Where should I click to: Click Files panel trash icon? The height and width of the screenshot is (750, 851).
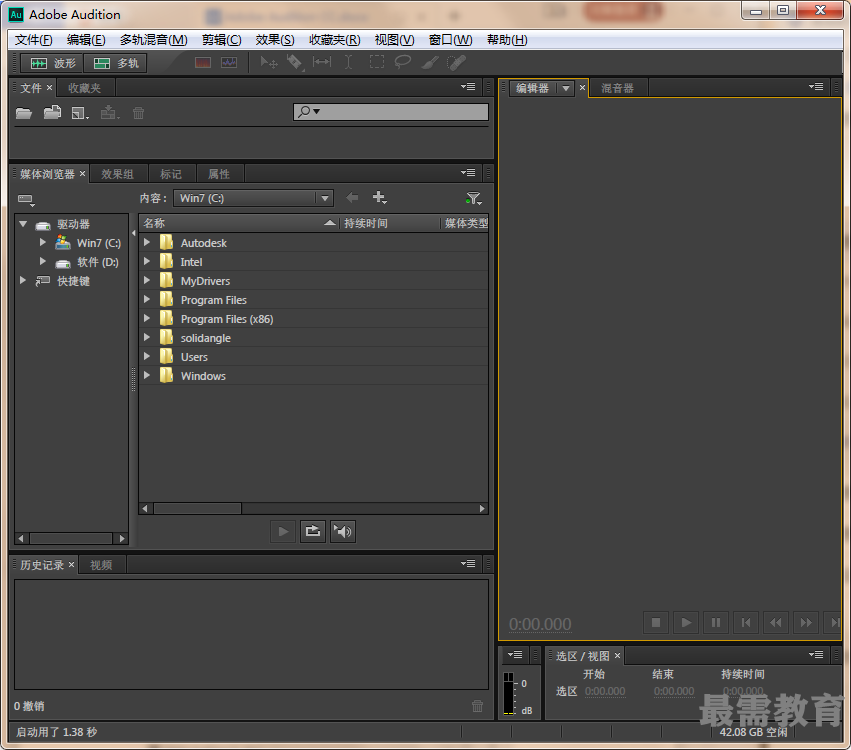138,113
